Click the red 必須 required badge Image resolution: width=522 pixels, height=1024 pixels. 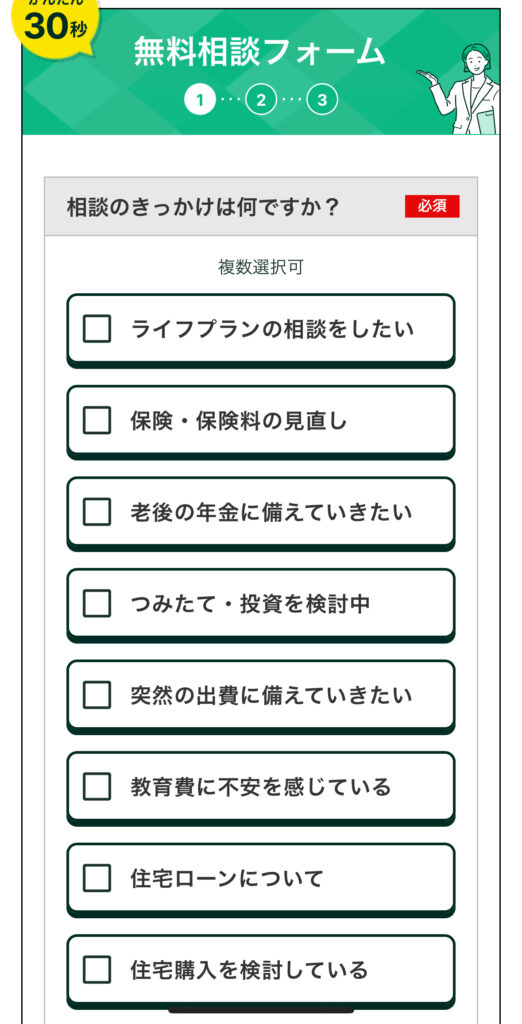coord(432,206)
